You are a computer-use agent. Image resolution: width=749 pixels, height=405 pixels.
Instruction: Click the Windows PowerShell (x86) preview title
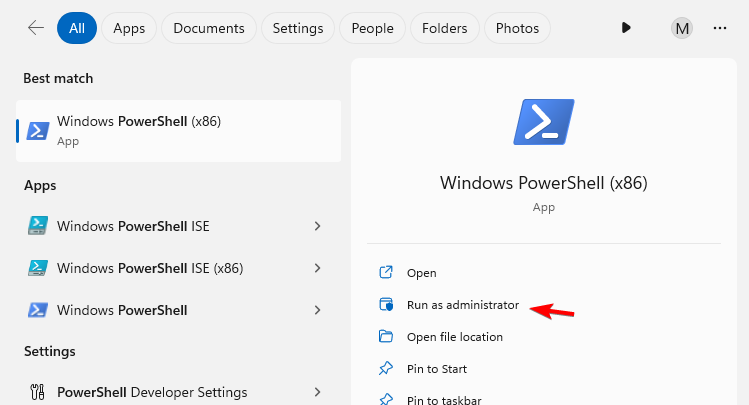pos(544,183)
